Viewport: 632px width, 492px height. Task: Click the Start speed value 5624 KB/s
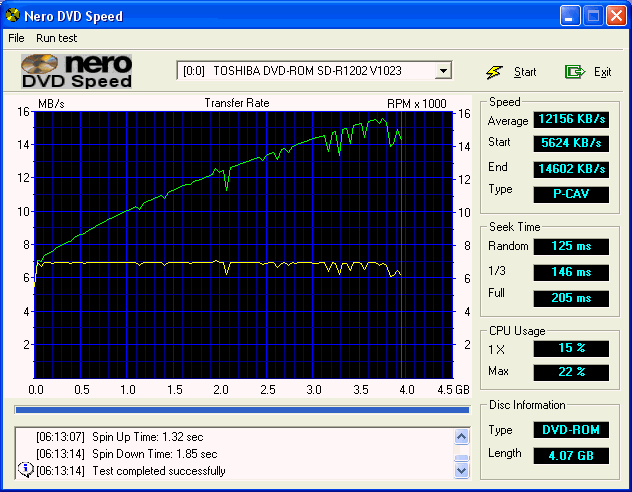point(571,143)
